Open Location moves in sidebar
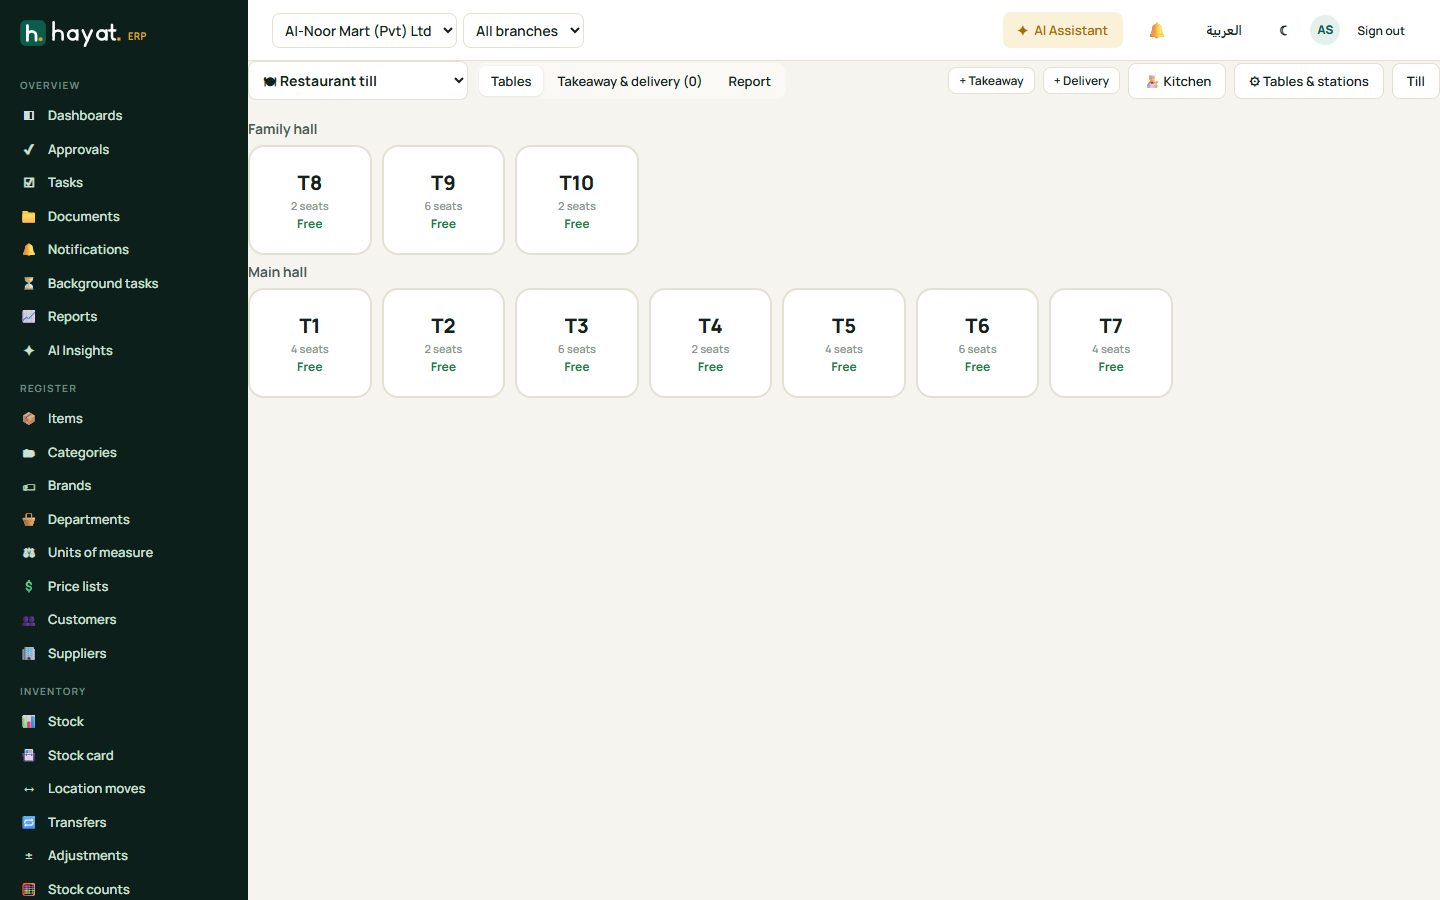1440x900 pixels. (96, 789)
